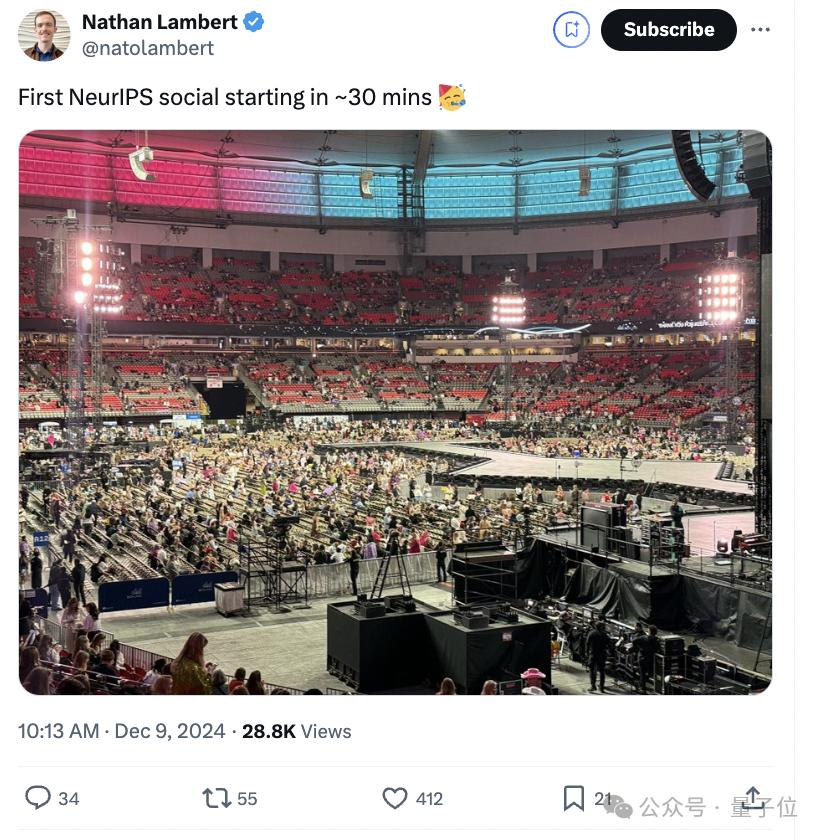
Task: Open the 10:13 AM Dec 9, 2024 timestamp
Action: (x=121, y=731)
